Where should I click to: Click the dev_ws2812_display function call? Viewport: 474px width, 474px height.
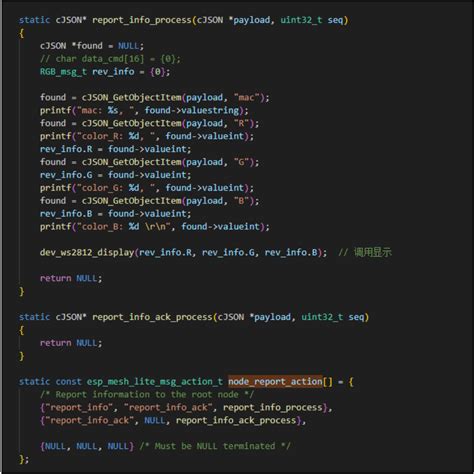point(87,253)
